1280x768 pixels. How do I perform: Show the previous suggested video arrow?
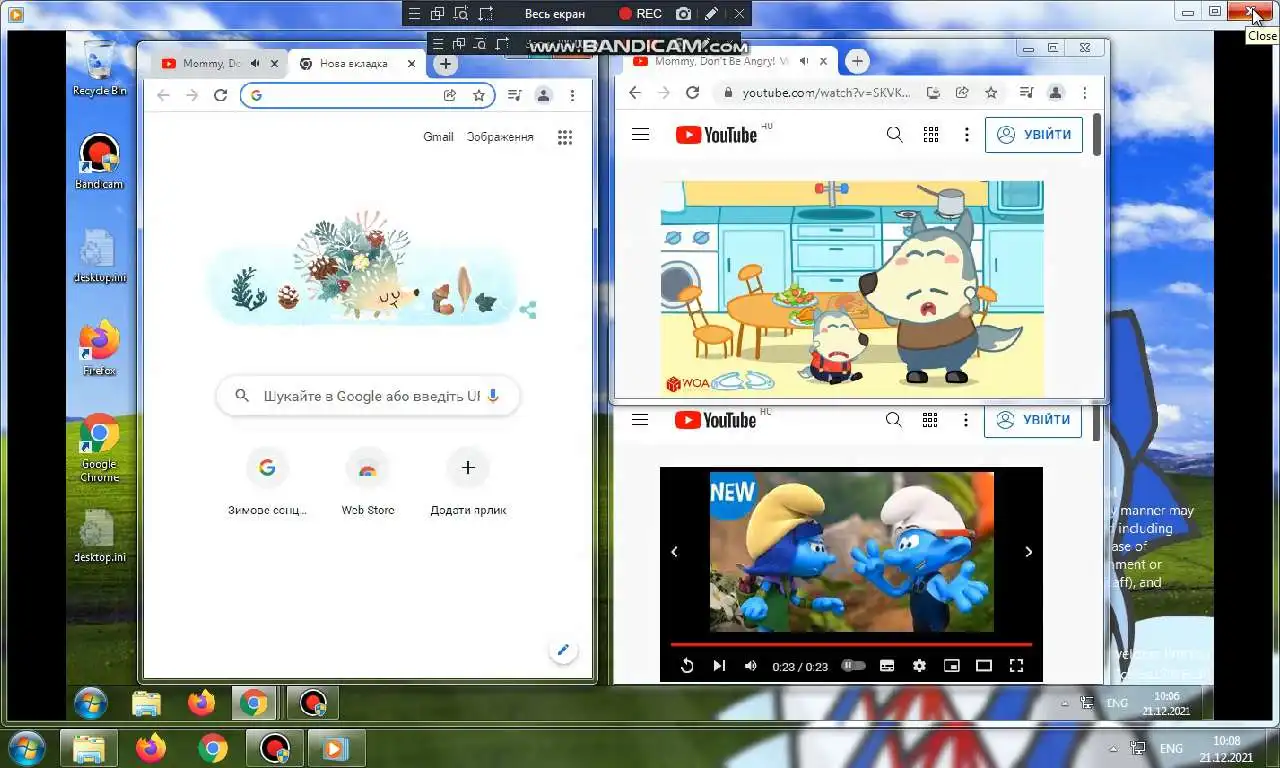click(x=674, y=551)
